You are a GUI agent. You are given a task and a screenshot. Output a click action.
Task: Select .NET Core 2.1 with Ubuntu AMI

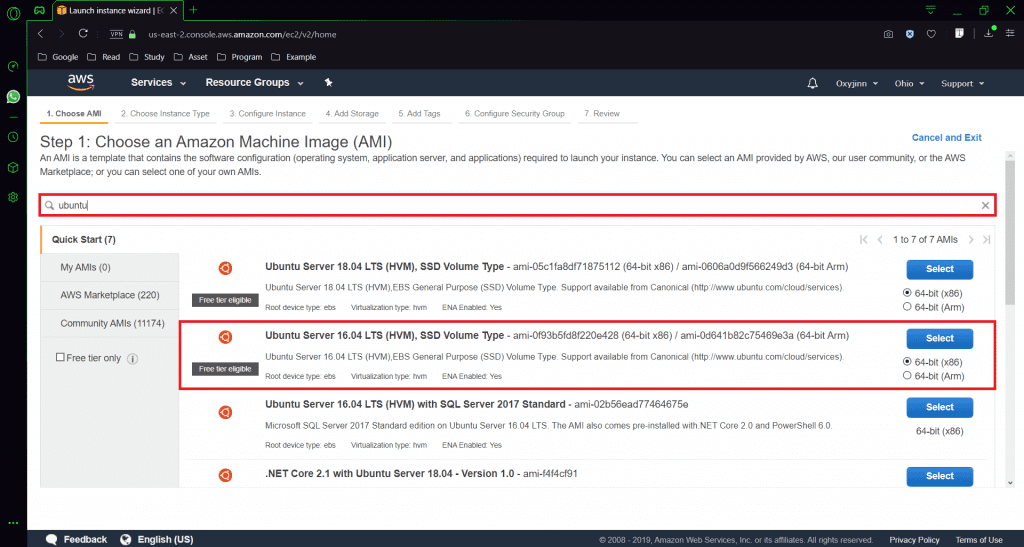tap(939, 476)
